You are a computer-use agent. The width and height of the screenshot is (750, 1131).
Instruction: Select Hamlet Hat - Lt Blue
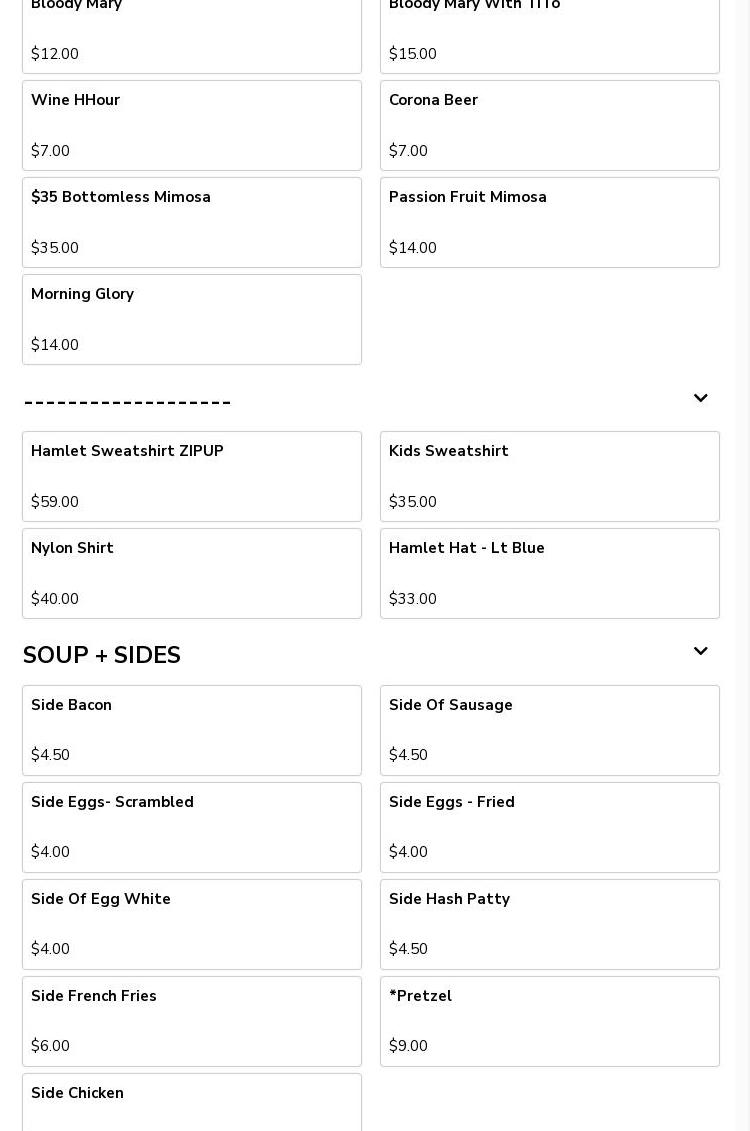[550, 573]
